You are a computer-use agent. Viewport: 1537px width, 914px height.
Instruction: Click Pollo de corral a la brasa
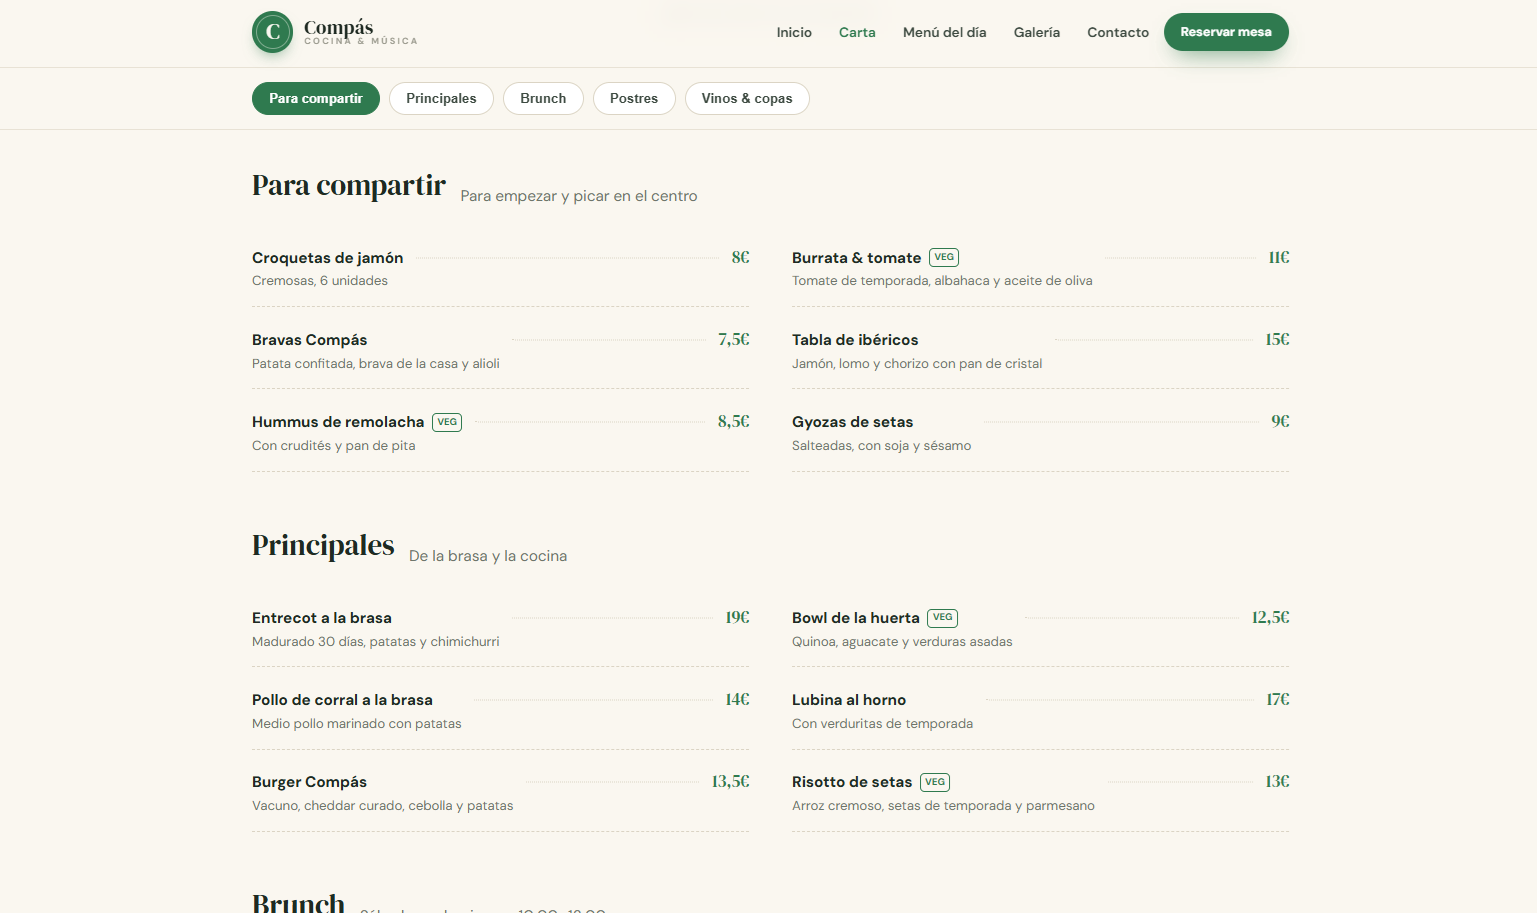click(x=342, y=700)
